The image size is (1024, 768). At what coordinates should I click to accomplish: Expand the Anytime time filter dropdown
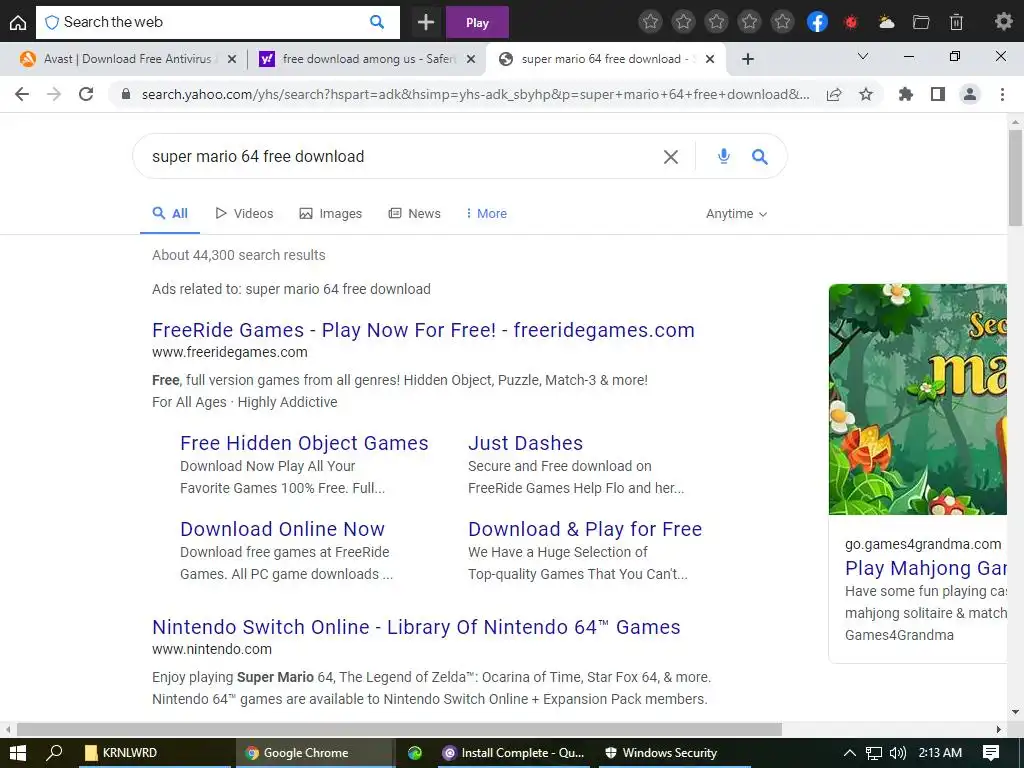[x=736, y=214]
